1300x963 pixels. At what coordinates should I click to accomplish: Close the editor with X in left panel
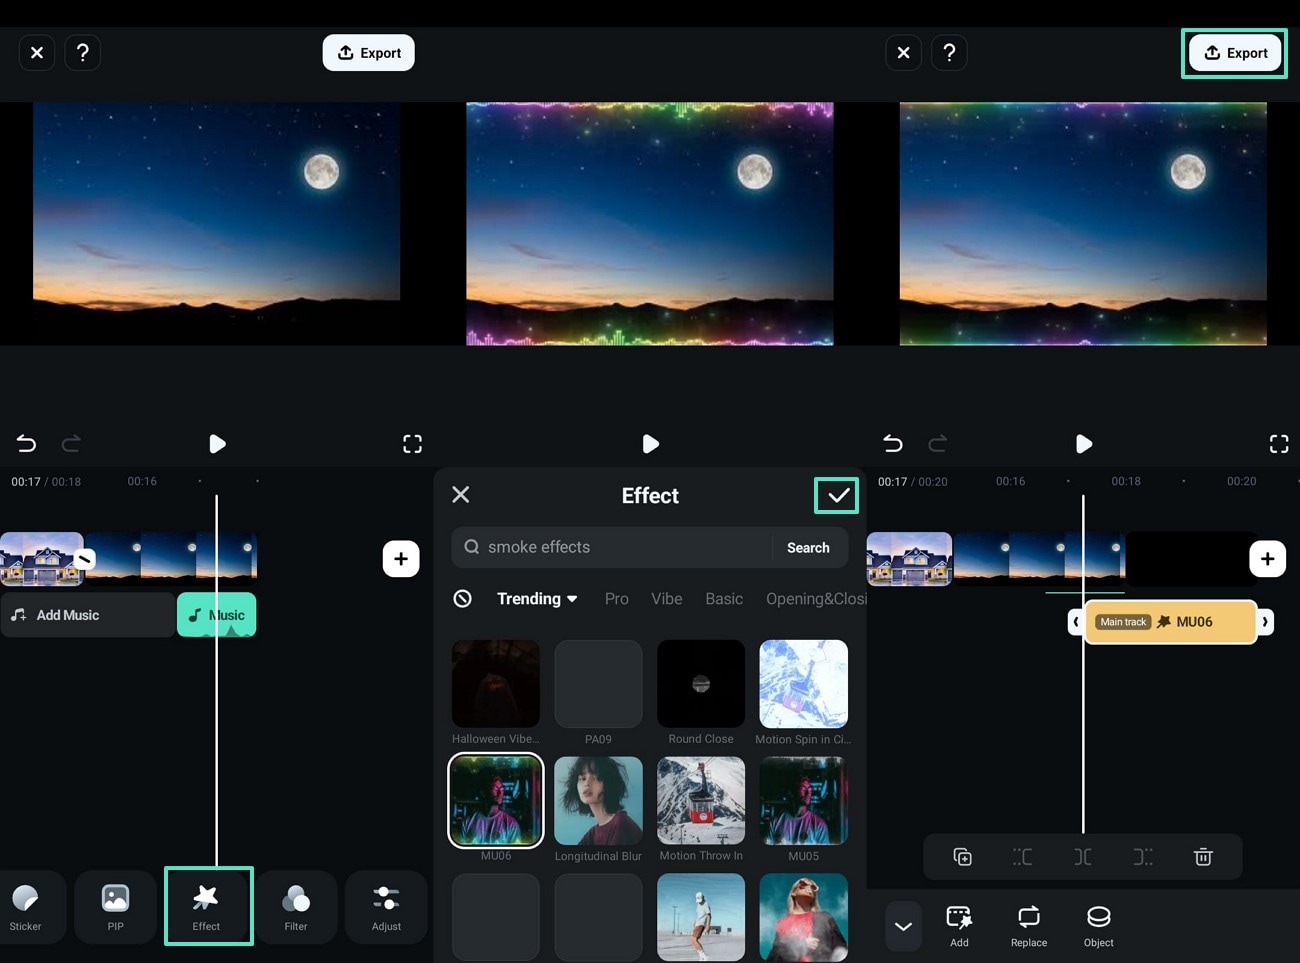[37, 52]
